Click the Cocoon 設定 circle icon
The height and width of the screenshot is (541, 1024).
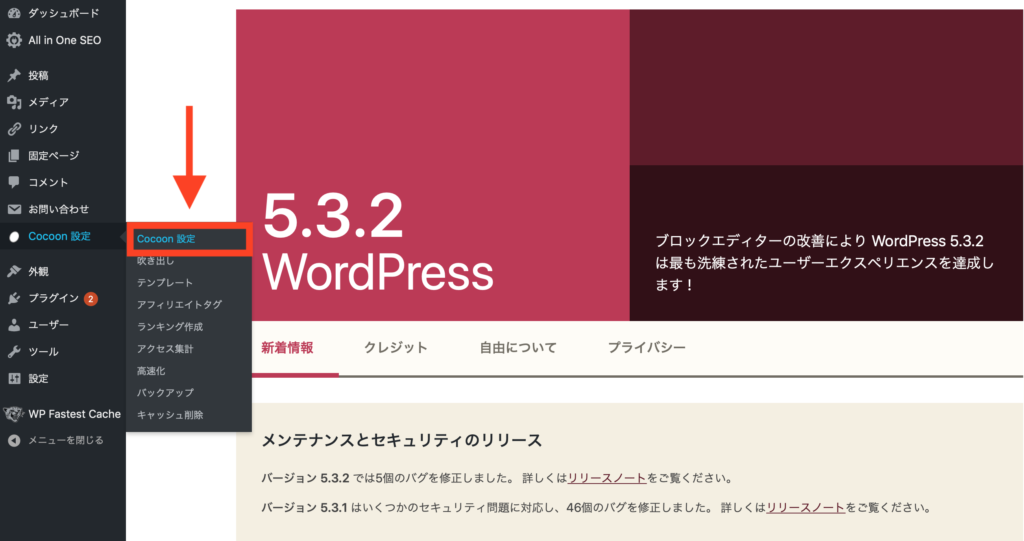pyautogui.click(x=14, y=237)
